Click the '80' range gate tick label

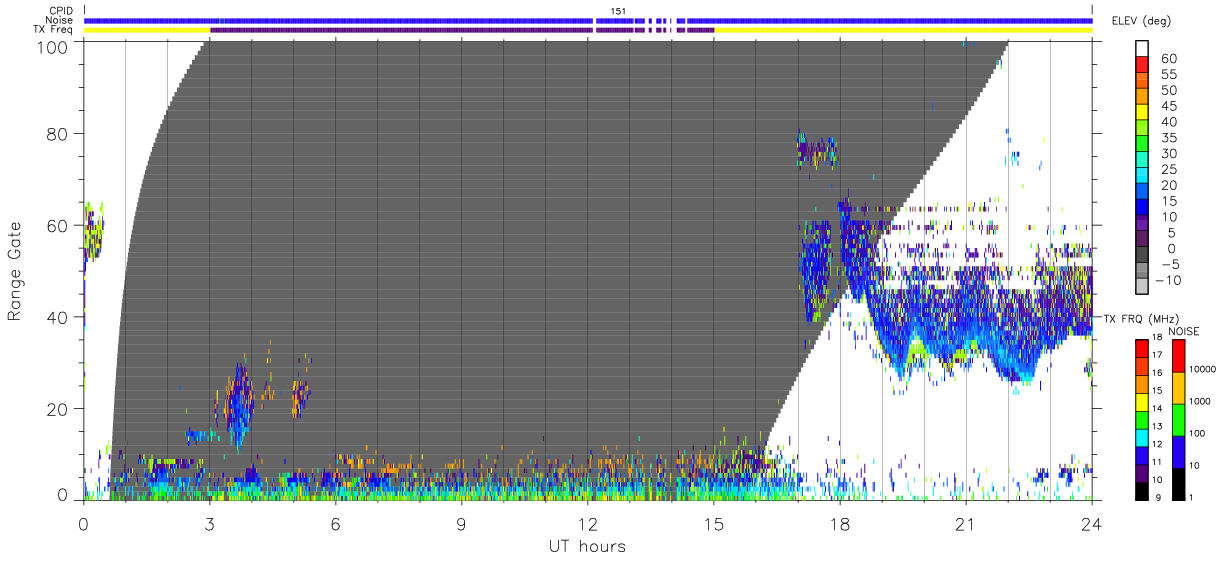58,134
